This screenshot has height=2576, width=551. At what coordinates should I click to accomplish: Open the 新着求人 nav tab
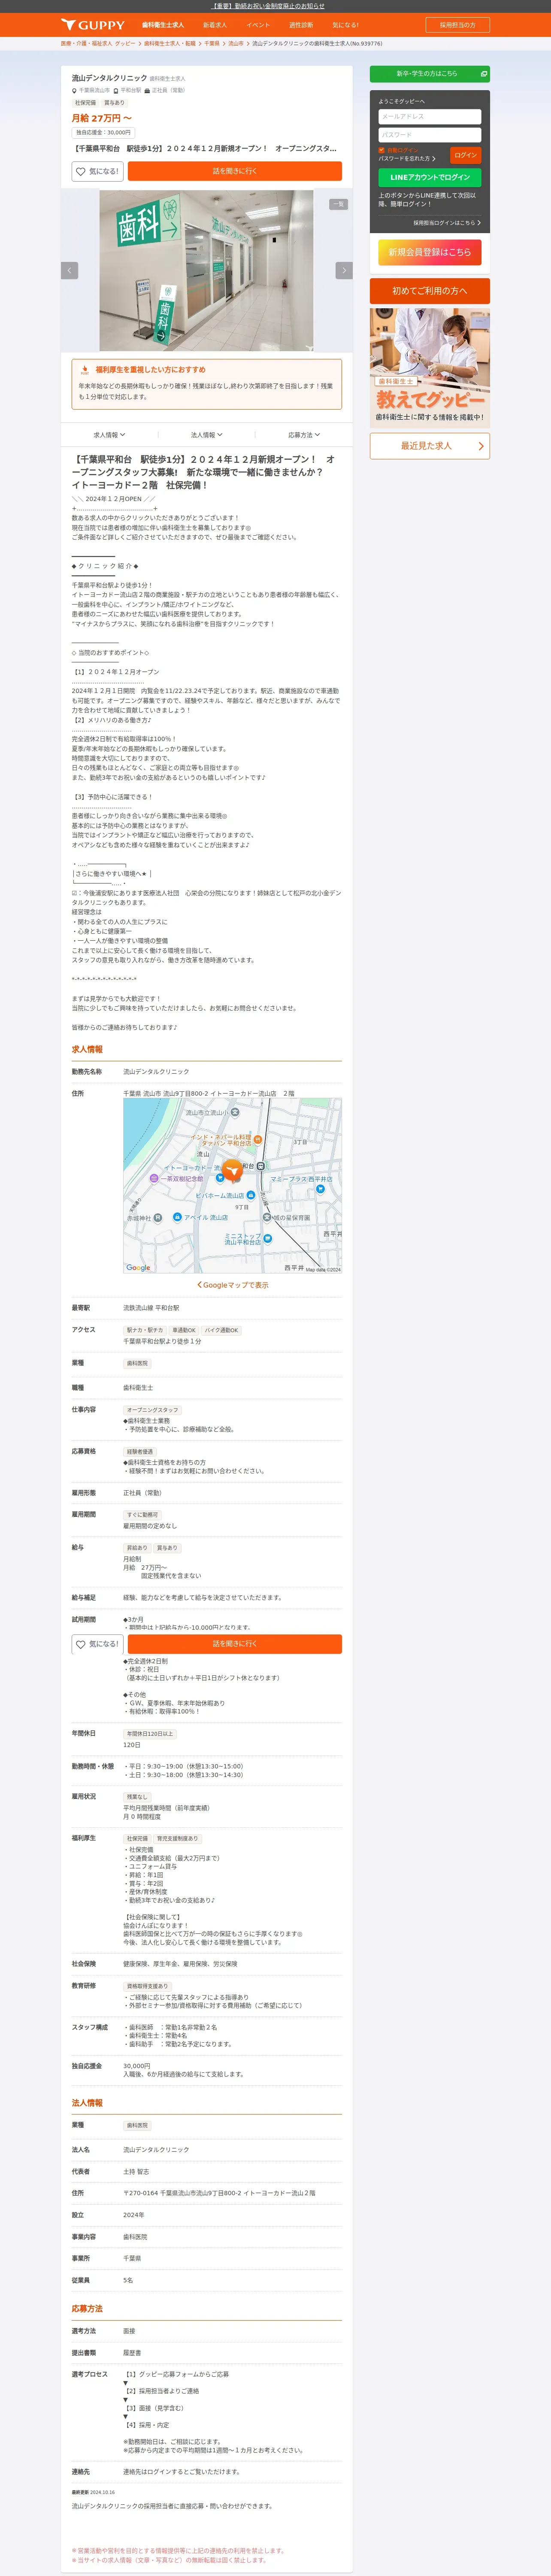point(215,25)
